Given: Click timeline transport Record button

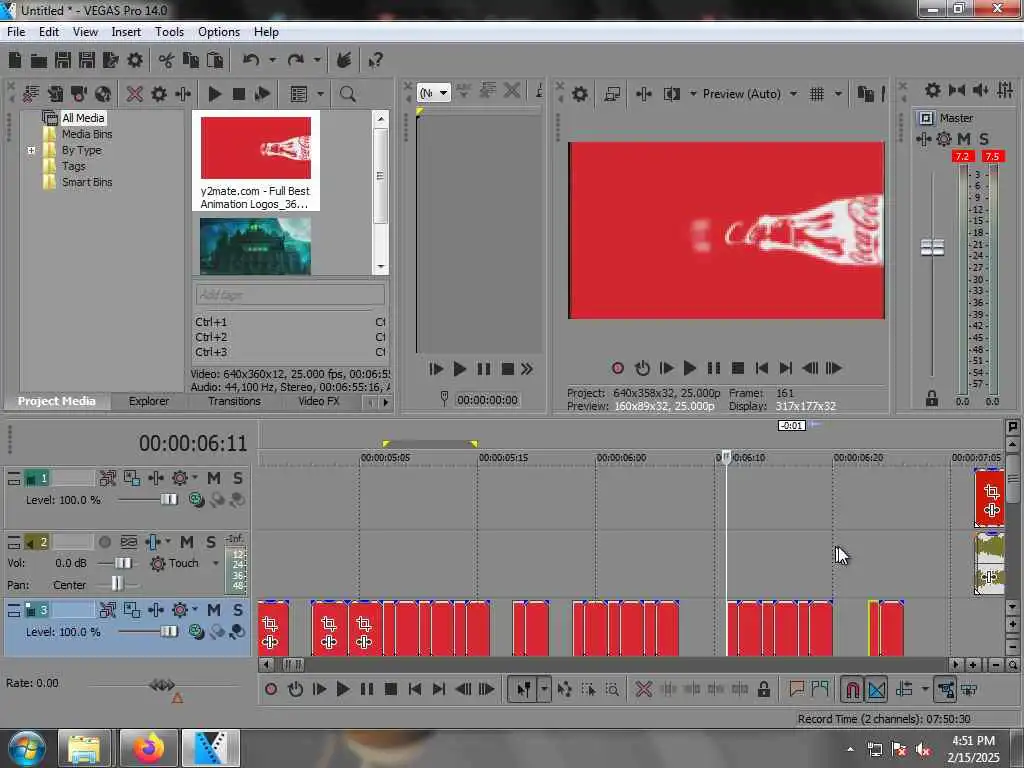Looking at the screenshot, I should pyautogui.click(x=271, y=689).
